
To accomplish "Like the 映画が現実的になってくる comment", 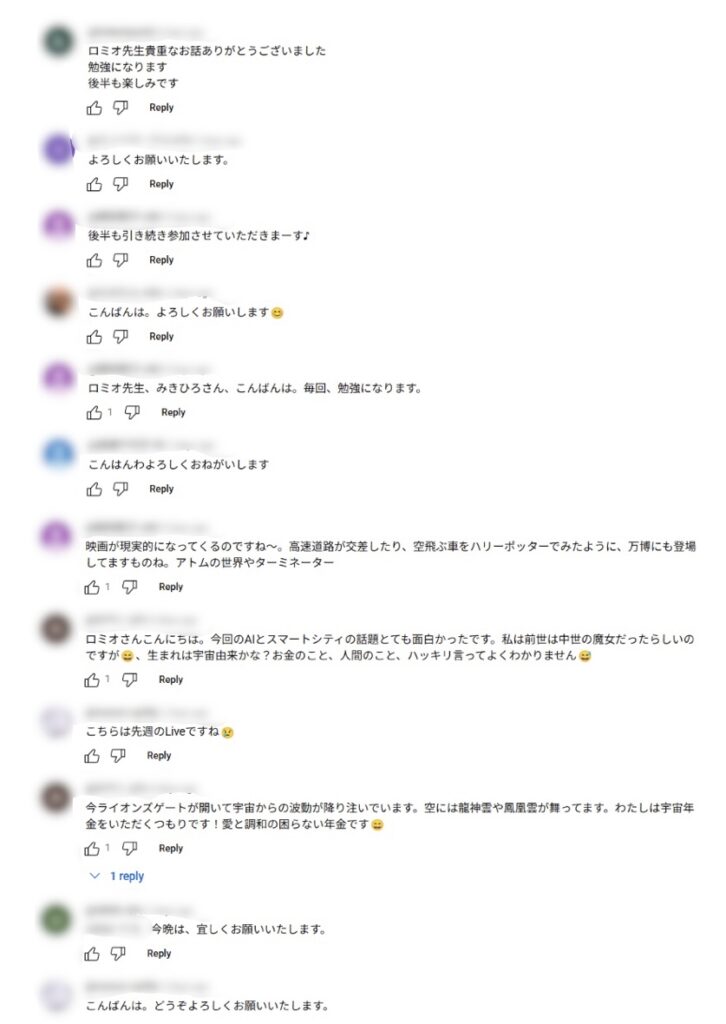I will click(92, 587).
